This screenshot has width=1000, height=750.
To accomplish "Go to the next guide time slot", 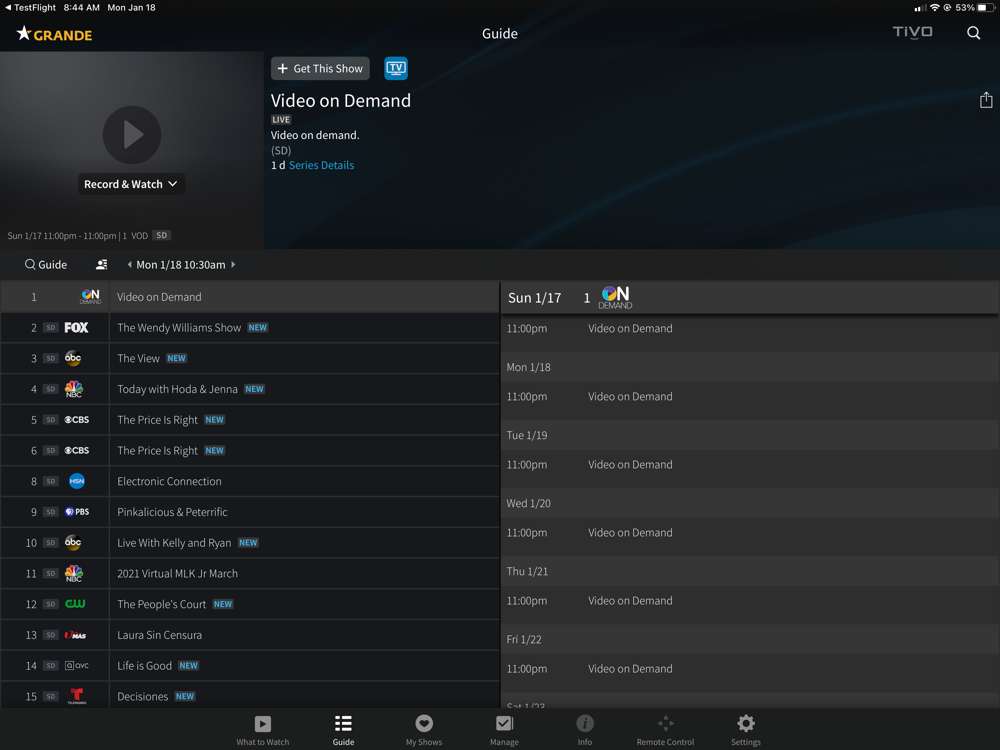I will 233,265.
